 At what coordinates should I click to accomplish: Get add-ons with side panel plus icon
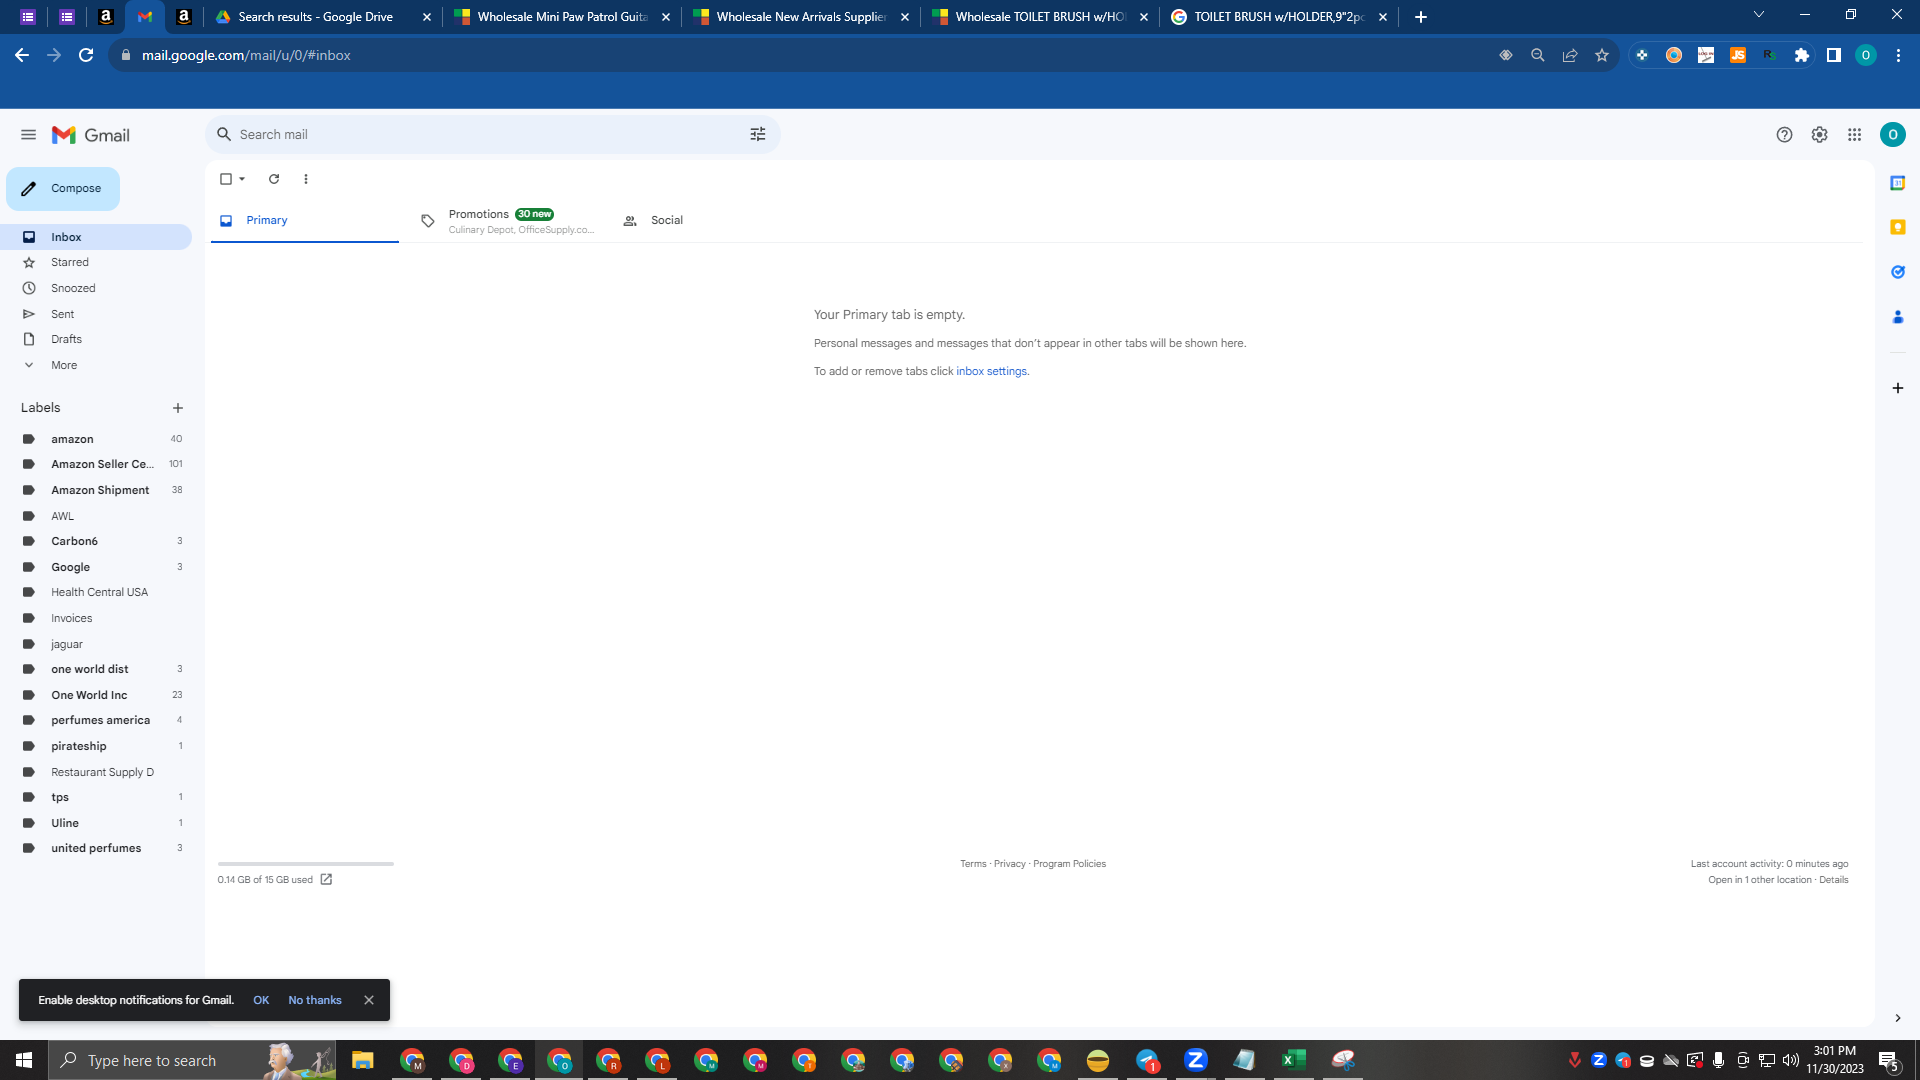click(x=1897, y=388)
